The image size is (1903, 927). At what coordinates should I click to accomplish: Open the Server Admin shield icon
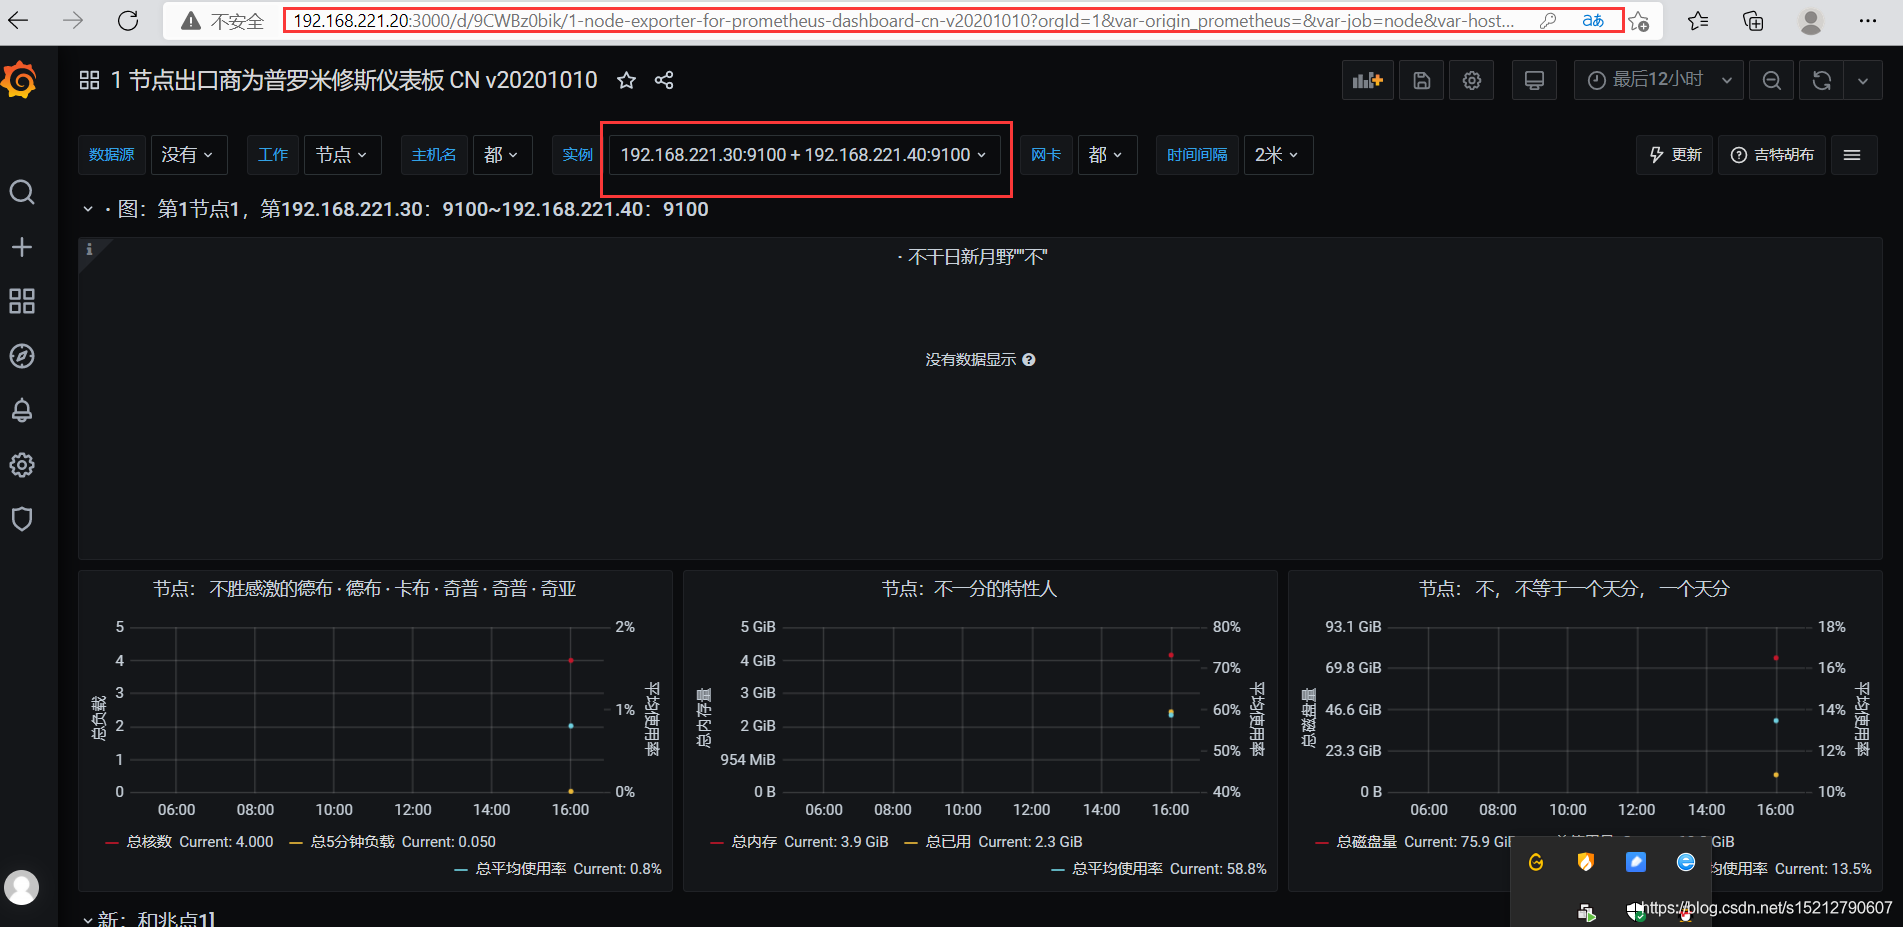(22, 519)
